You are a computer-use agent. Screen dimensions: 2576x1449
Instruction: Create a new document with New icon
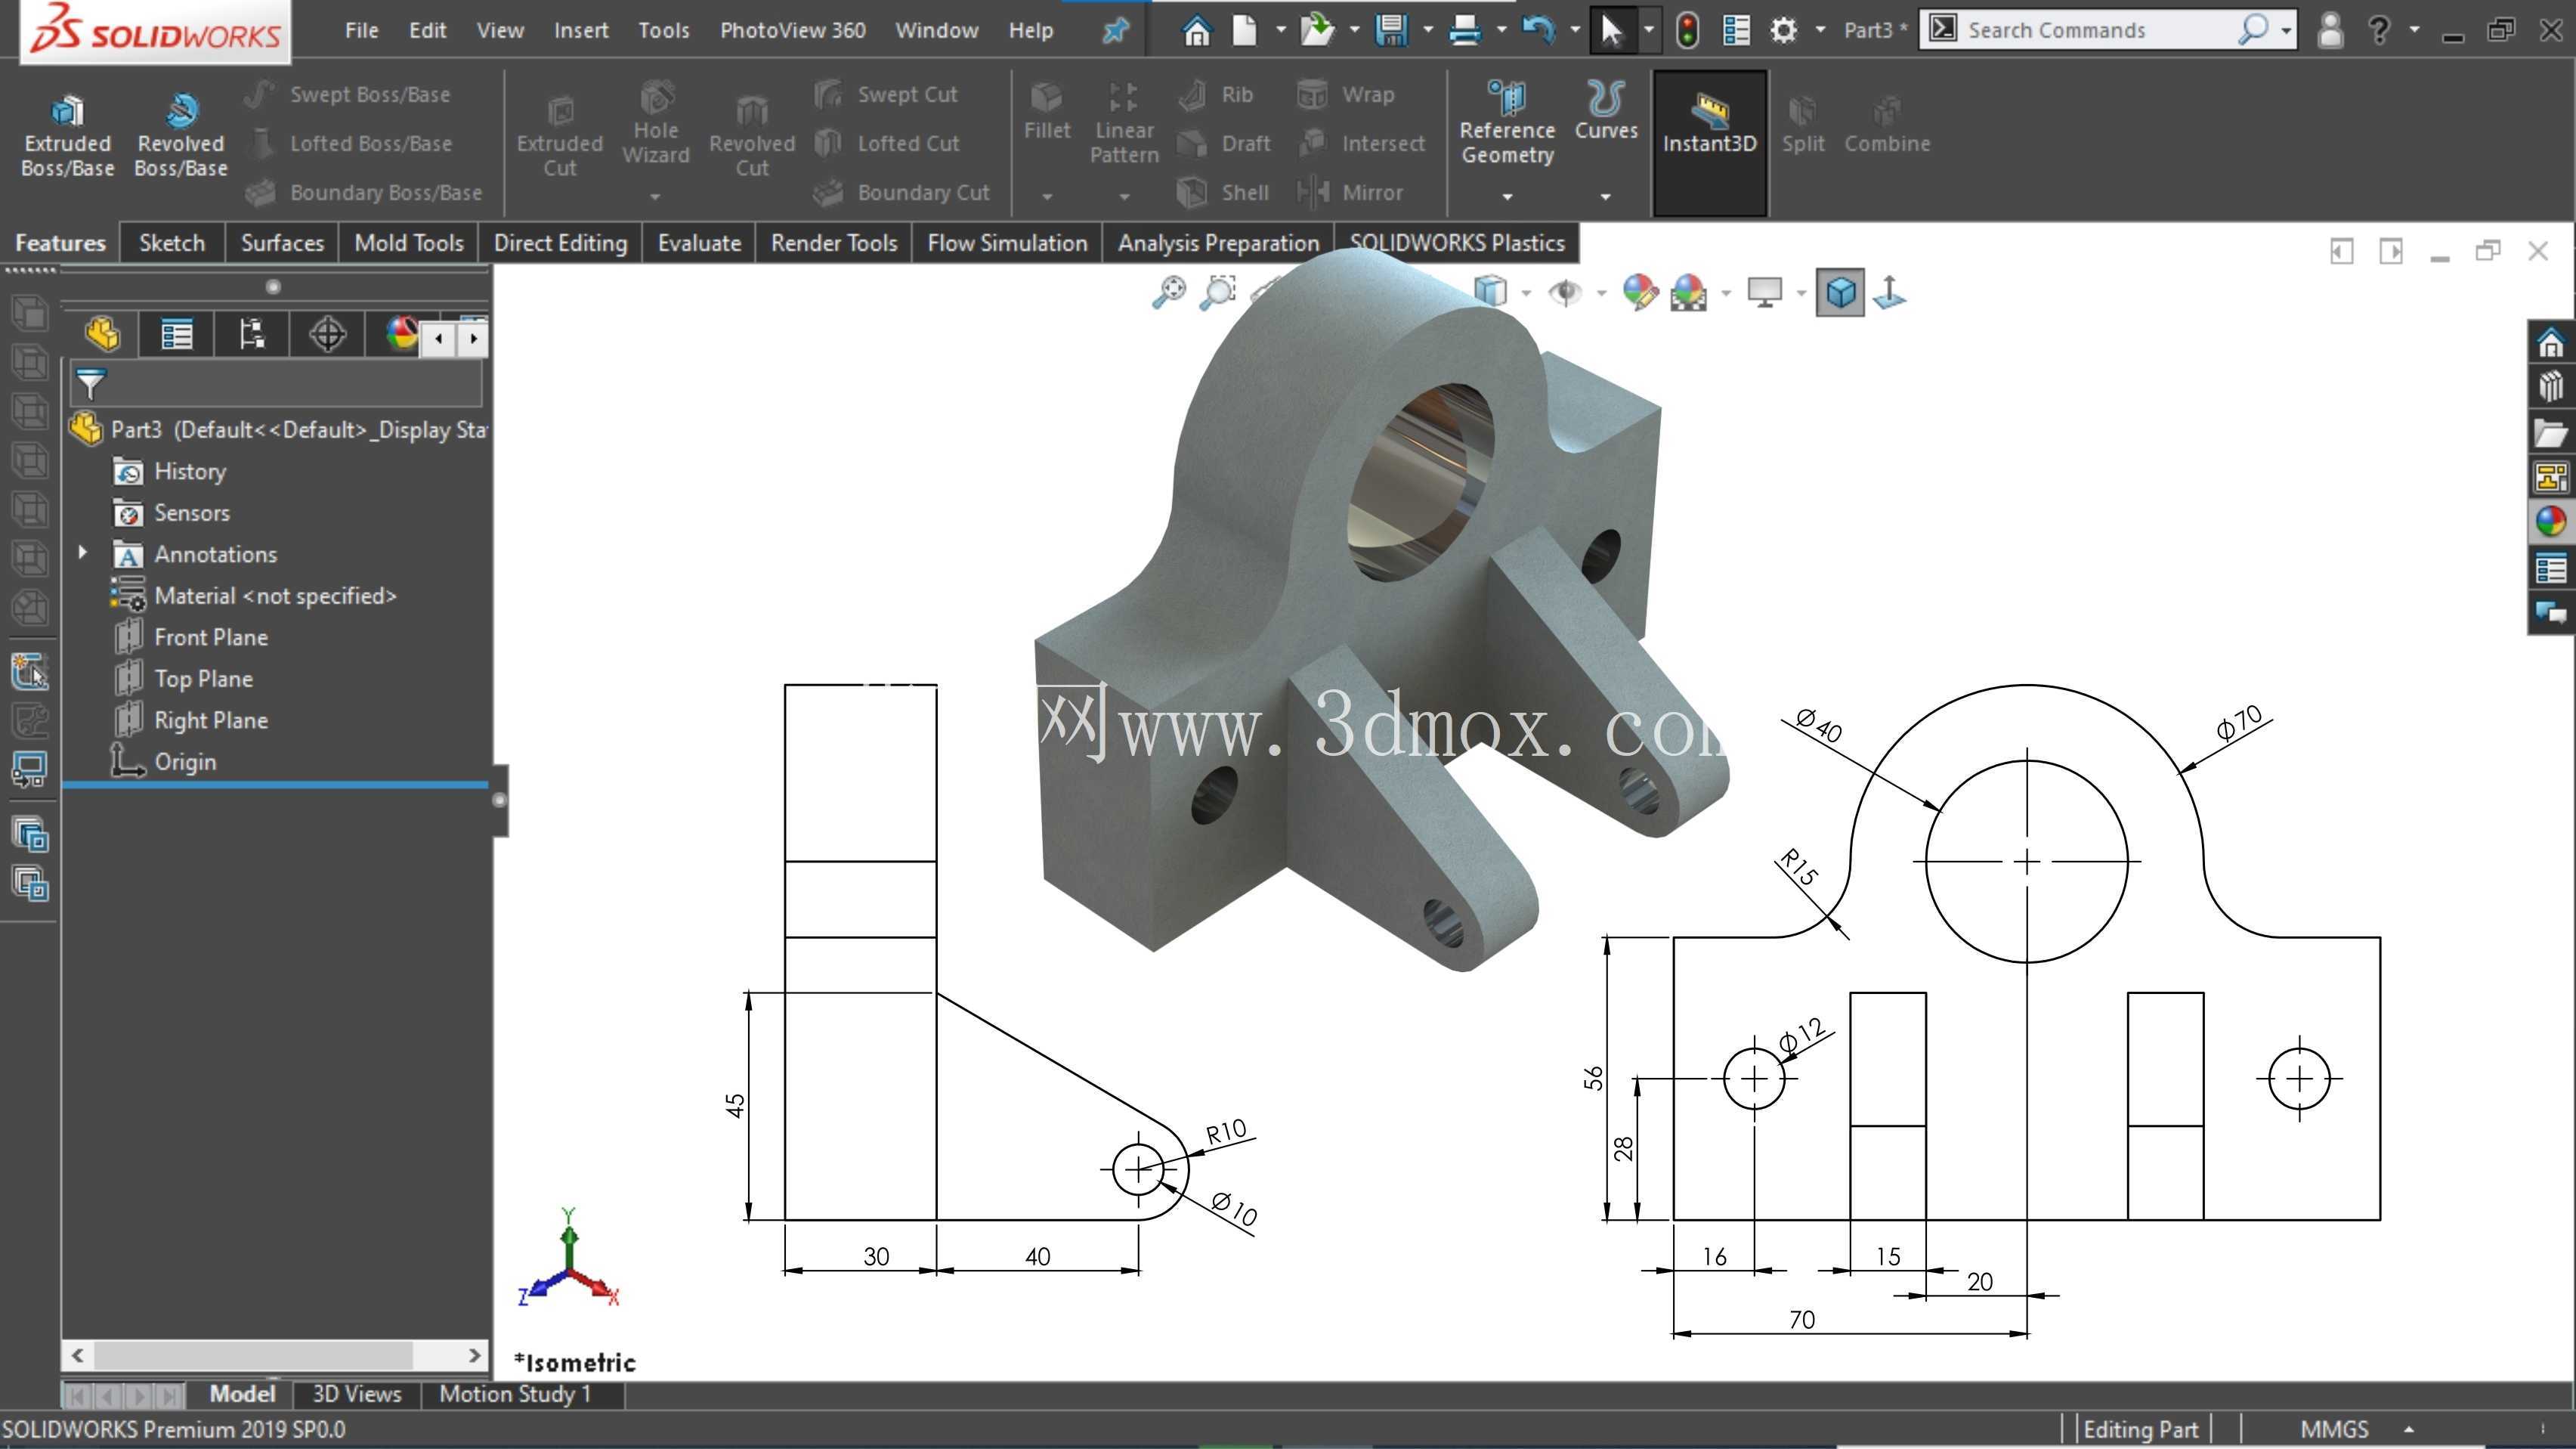pyautogui.click(x=1244, y=30)
